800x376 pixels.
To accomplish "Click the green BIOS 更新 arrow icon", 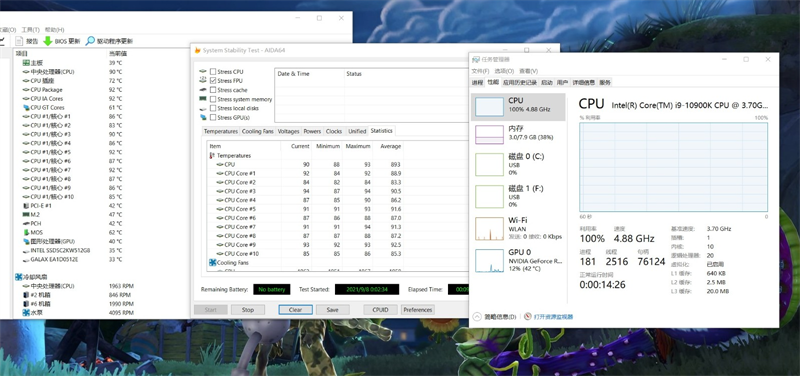I will [x=47, y=41].
